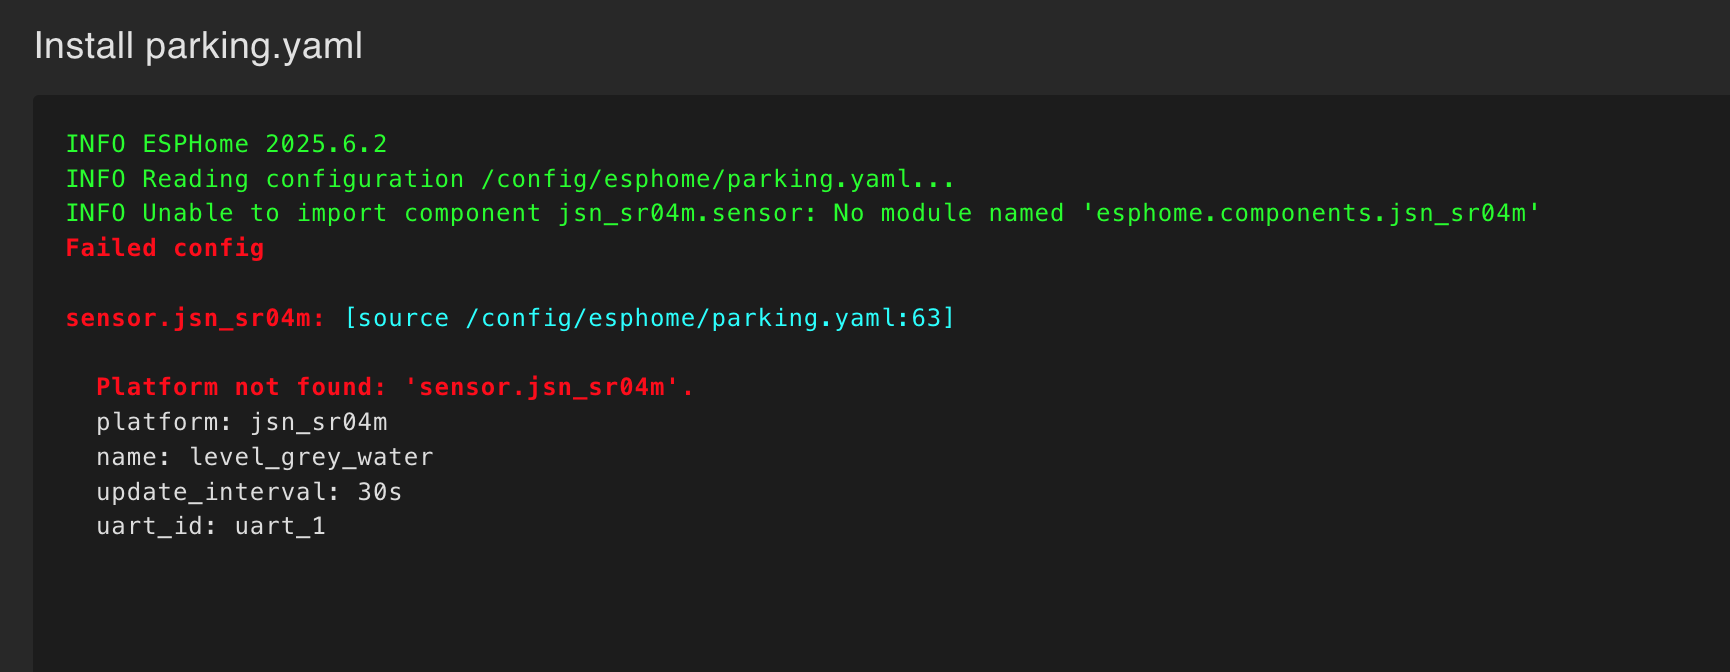Click the "Platform not found" error line
This screenshot has width=1730, height=672.
pos(395,387)
